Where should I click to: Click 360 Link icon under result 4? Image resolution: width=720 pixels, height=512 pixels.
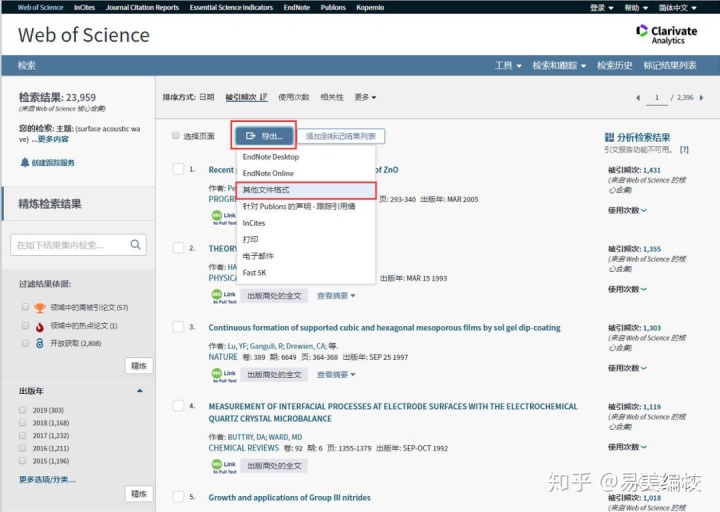tap(225, 466)
